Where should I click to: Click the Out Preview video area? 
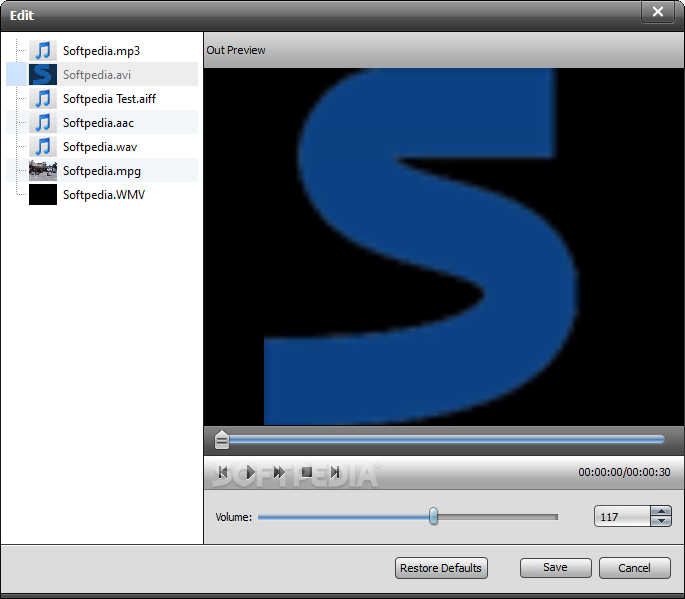pyautogui.click(x=444, y=246)
